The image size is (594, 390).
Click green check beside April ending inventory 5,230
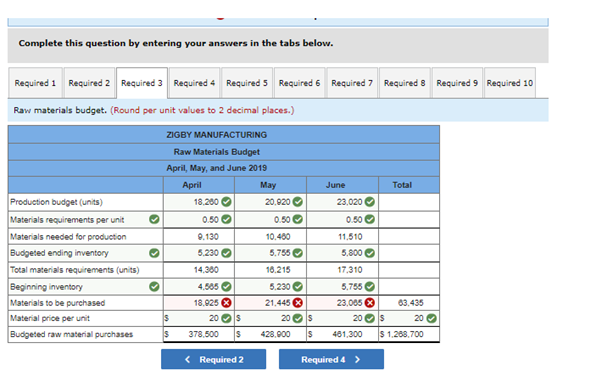[x=227, y=253]
